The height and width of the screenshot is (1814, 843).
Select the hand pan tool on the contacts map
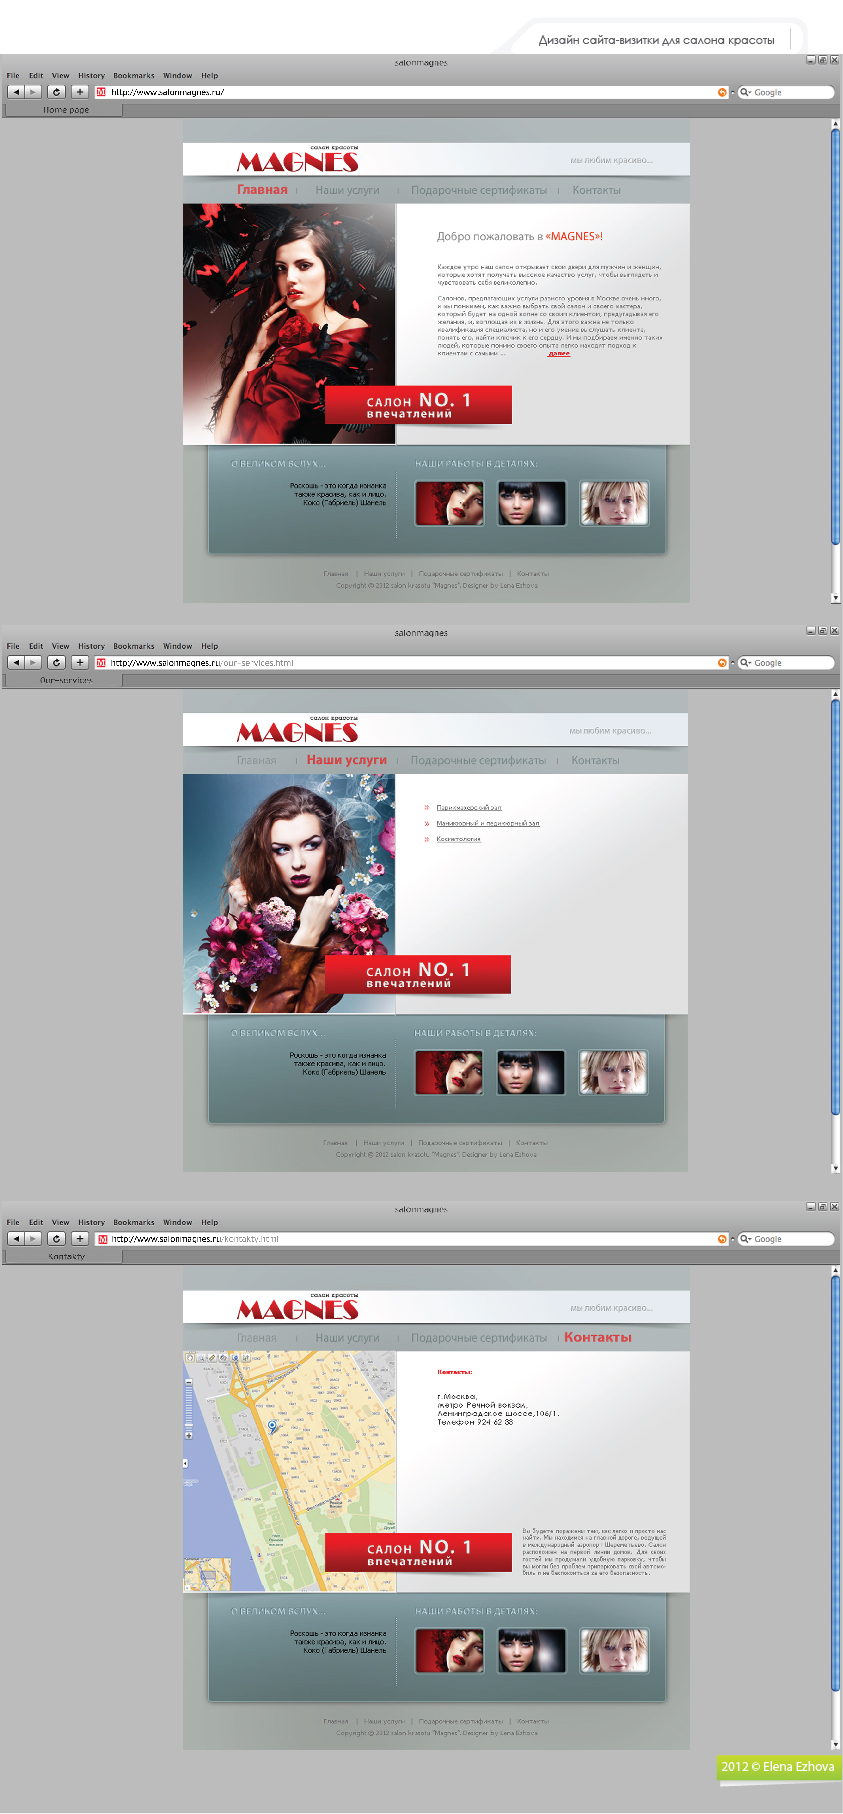pos(190,1358)
